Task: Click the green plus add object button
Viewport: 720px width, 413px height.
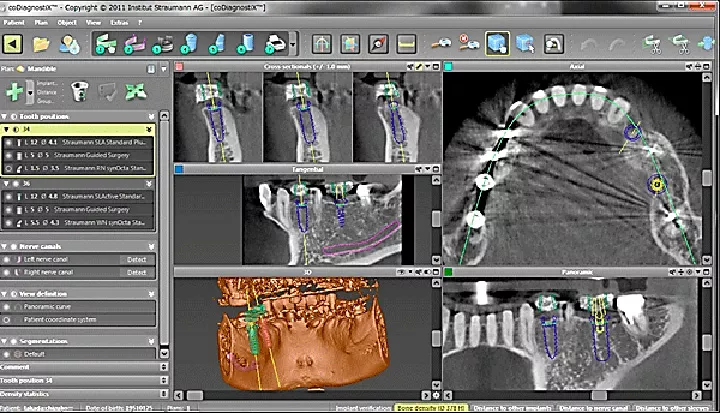Action: click(x=14, y=92)
